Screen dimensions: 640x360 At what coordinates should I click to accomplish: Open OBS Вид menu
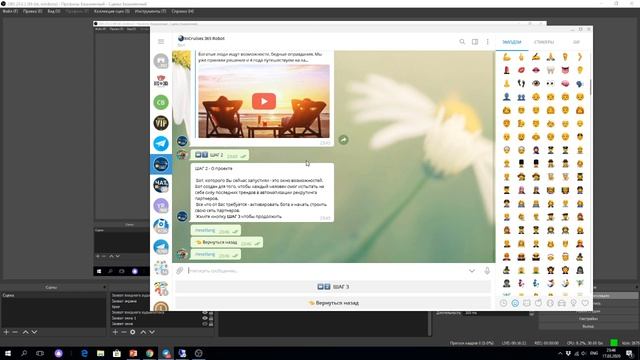click(54, 11)
